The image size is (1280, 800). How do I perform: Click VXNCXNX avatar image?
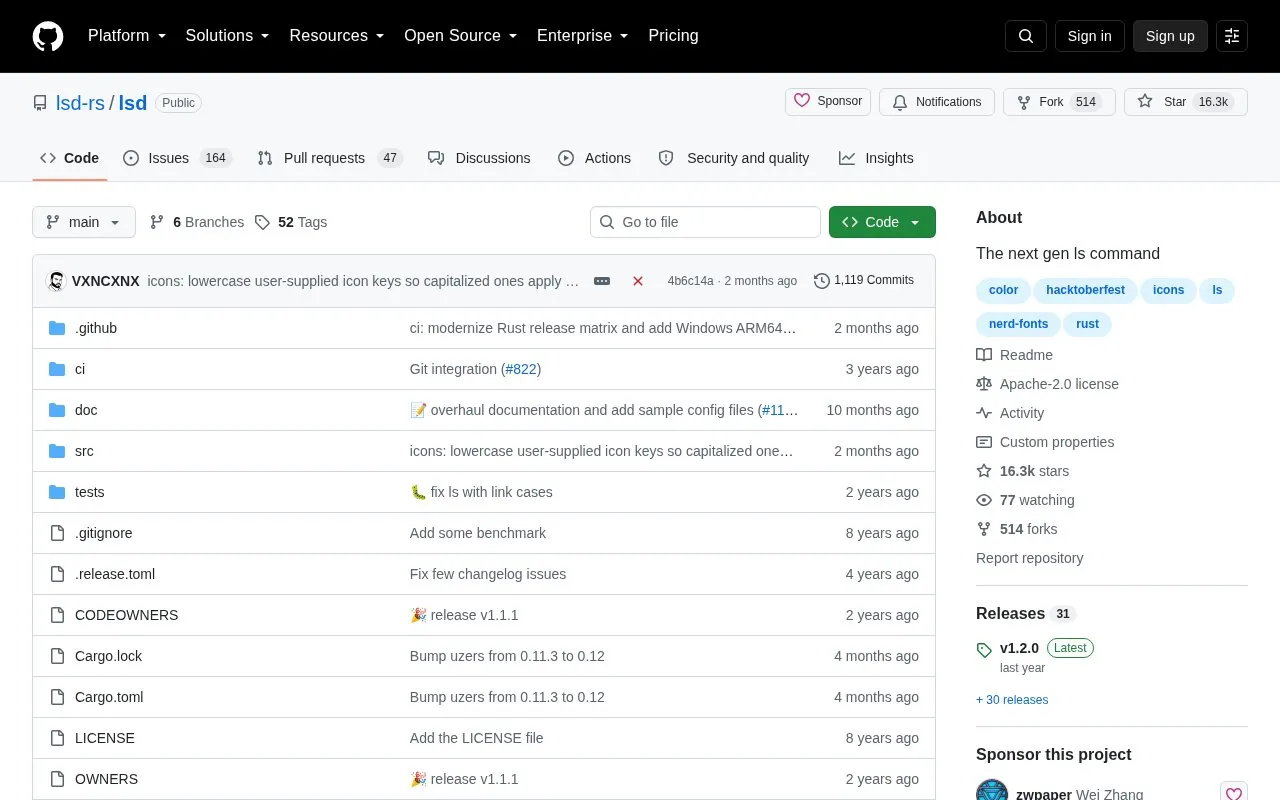[57, 281]
